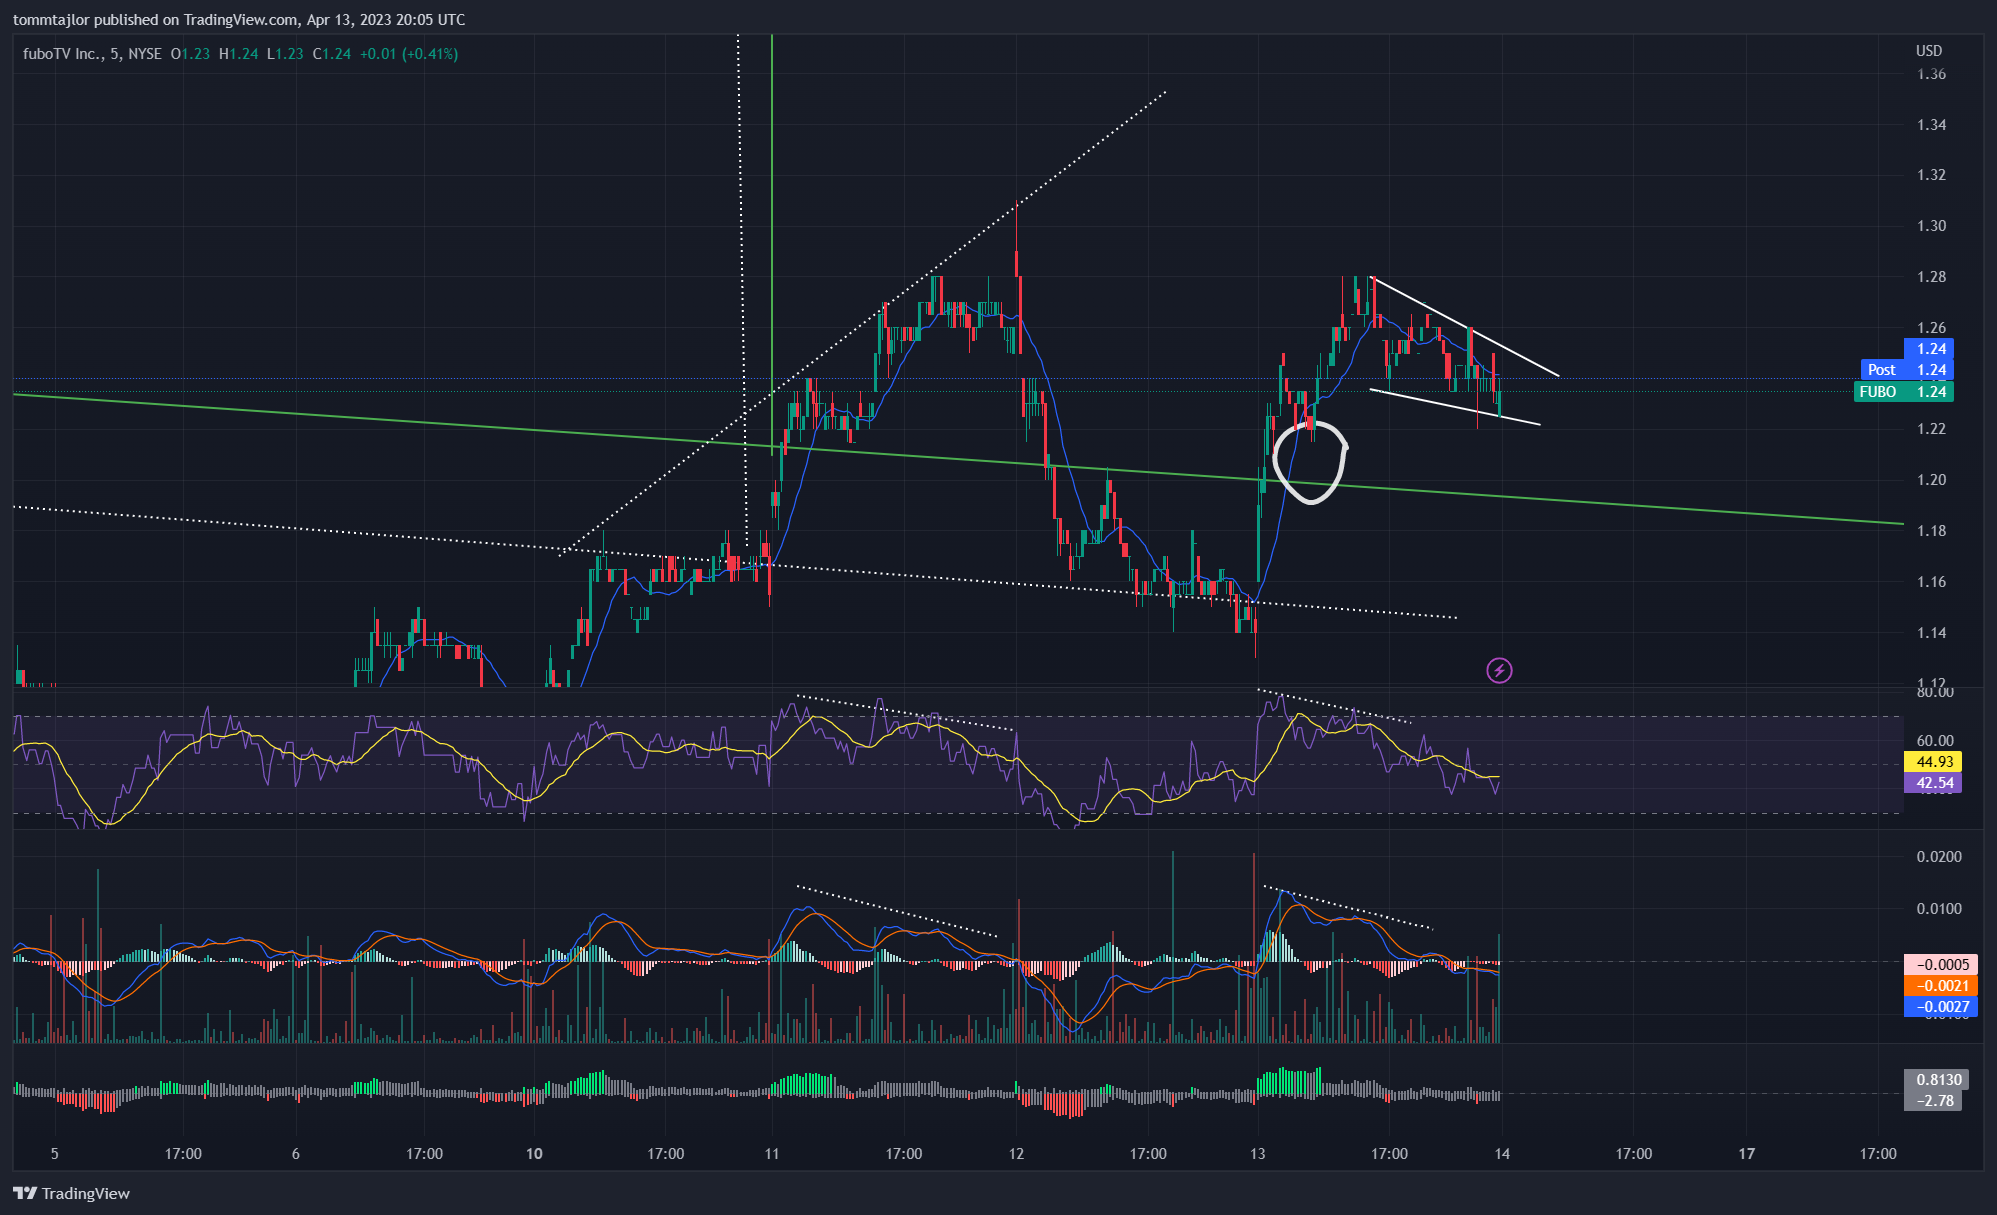Screen dimensions: 1997x1215
Task: Click the 60.00 RSI axis label
Action: (x=1935, y=741)
